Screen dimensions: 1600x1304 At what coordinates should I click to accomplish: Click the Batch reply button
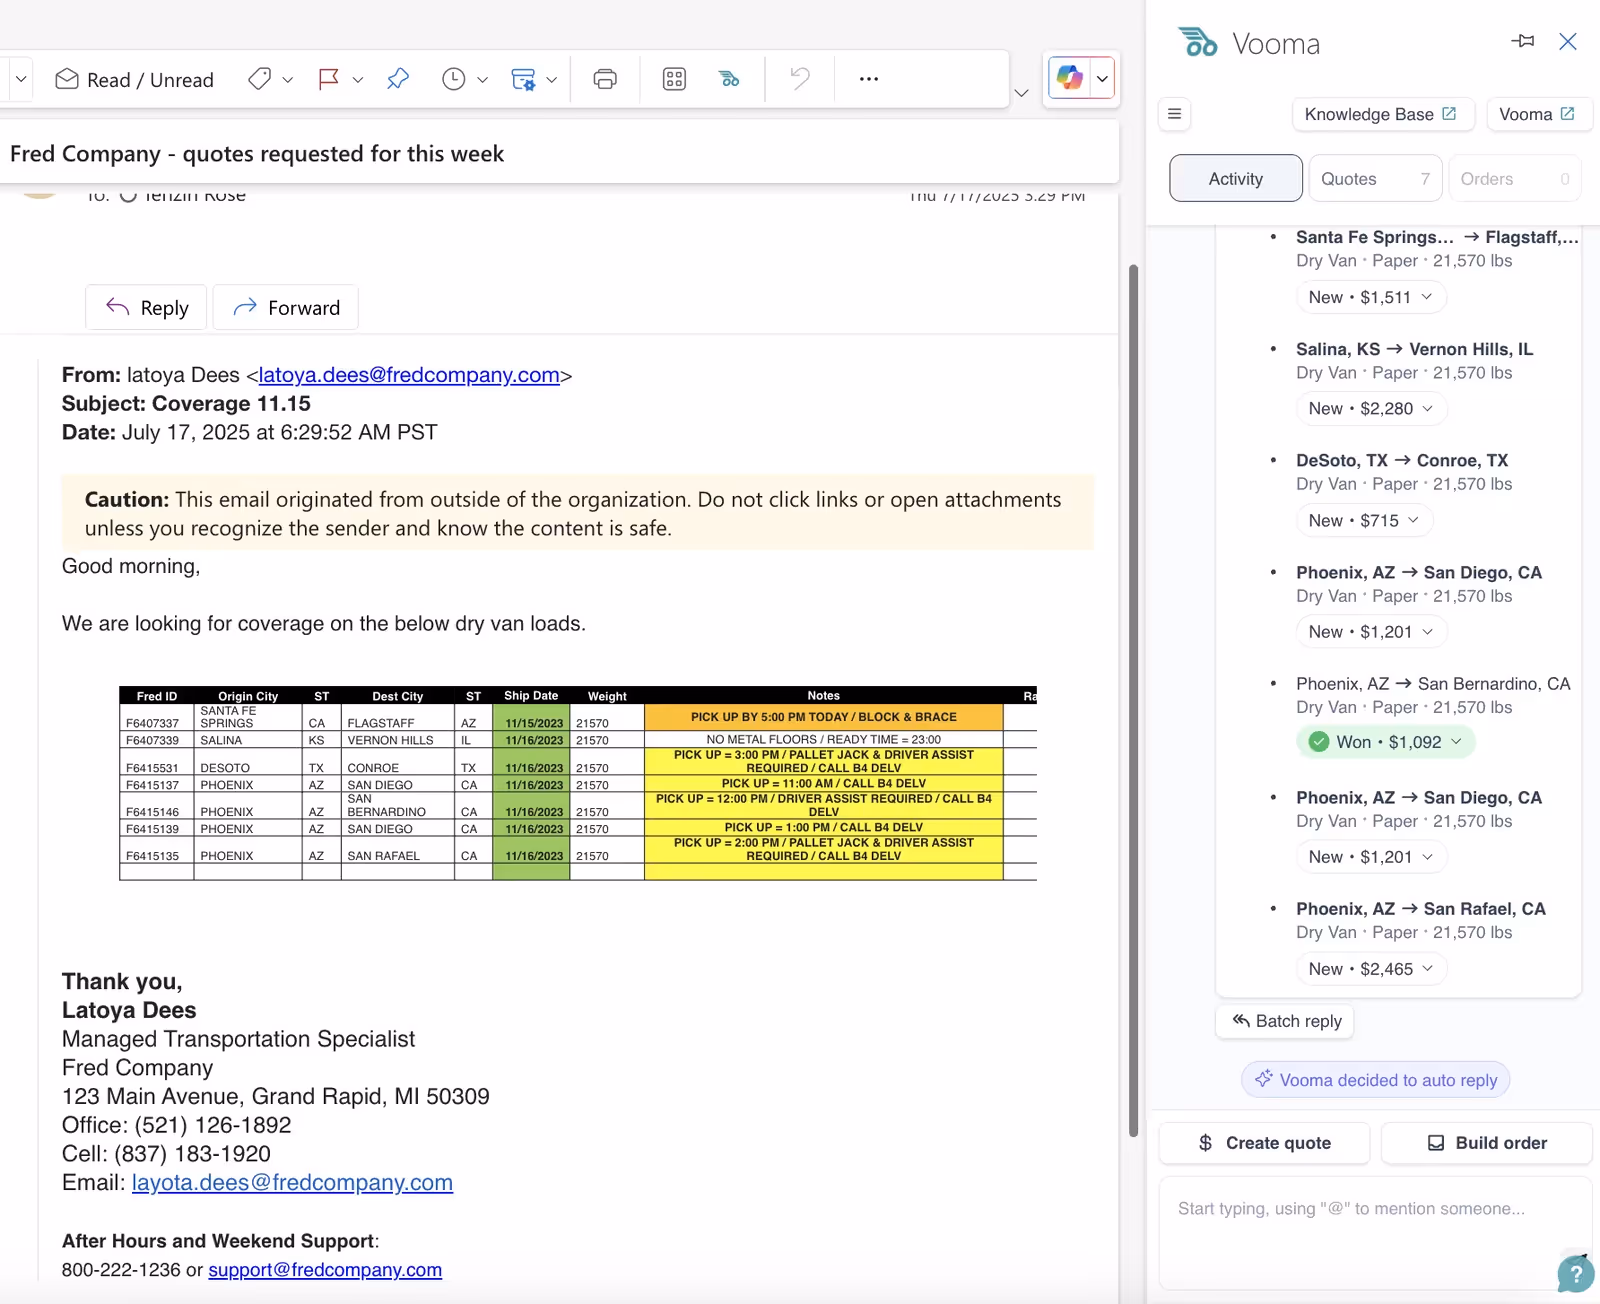point(1286,1021)
